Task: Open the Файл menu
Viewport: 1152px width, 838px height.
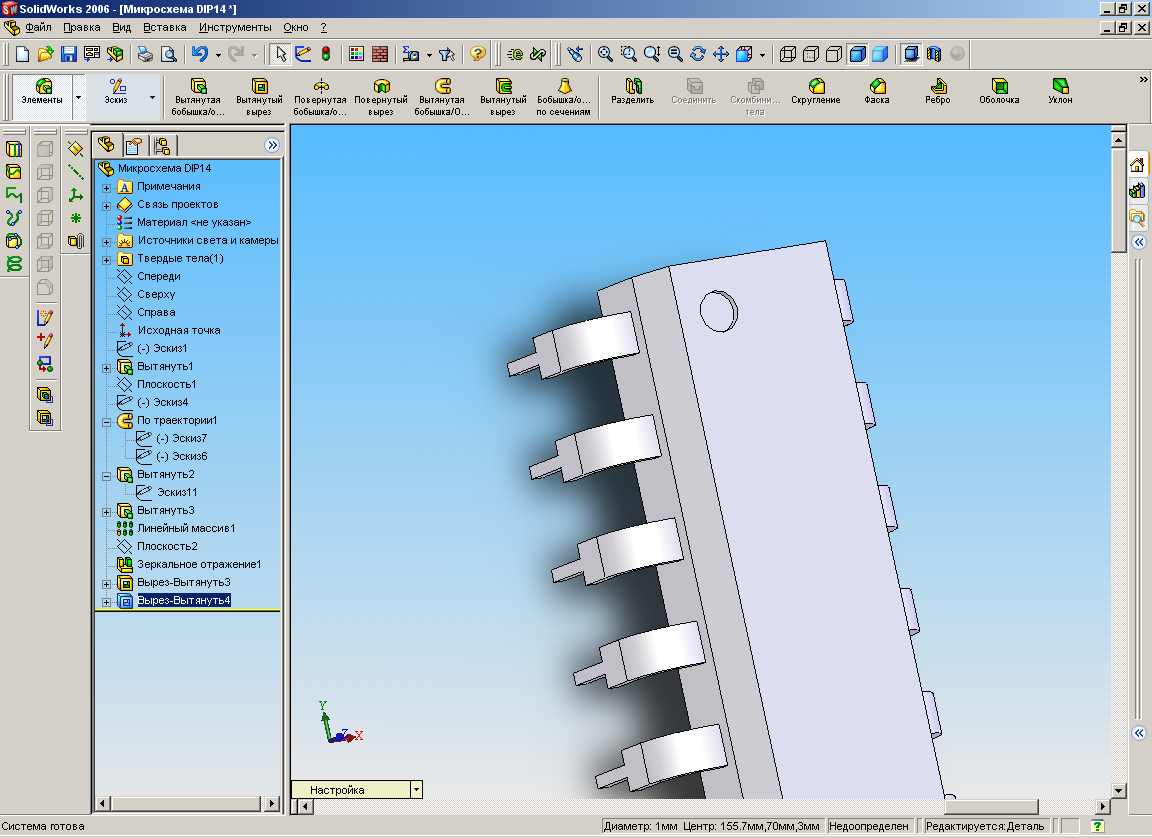Action: pyautogui.click(x=38, y=27)
